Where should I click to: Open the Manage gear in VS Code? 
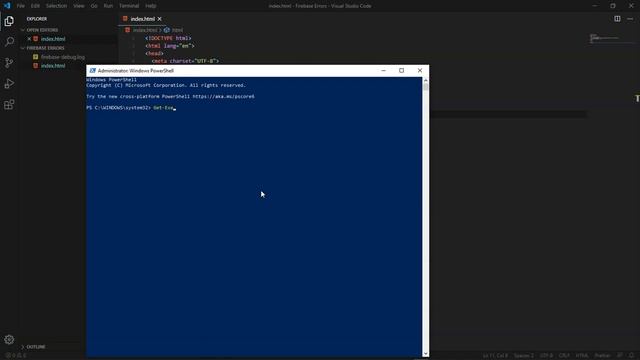coord(9,339)
